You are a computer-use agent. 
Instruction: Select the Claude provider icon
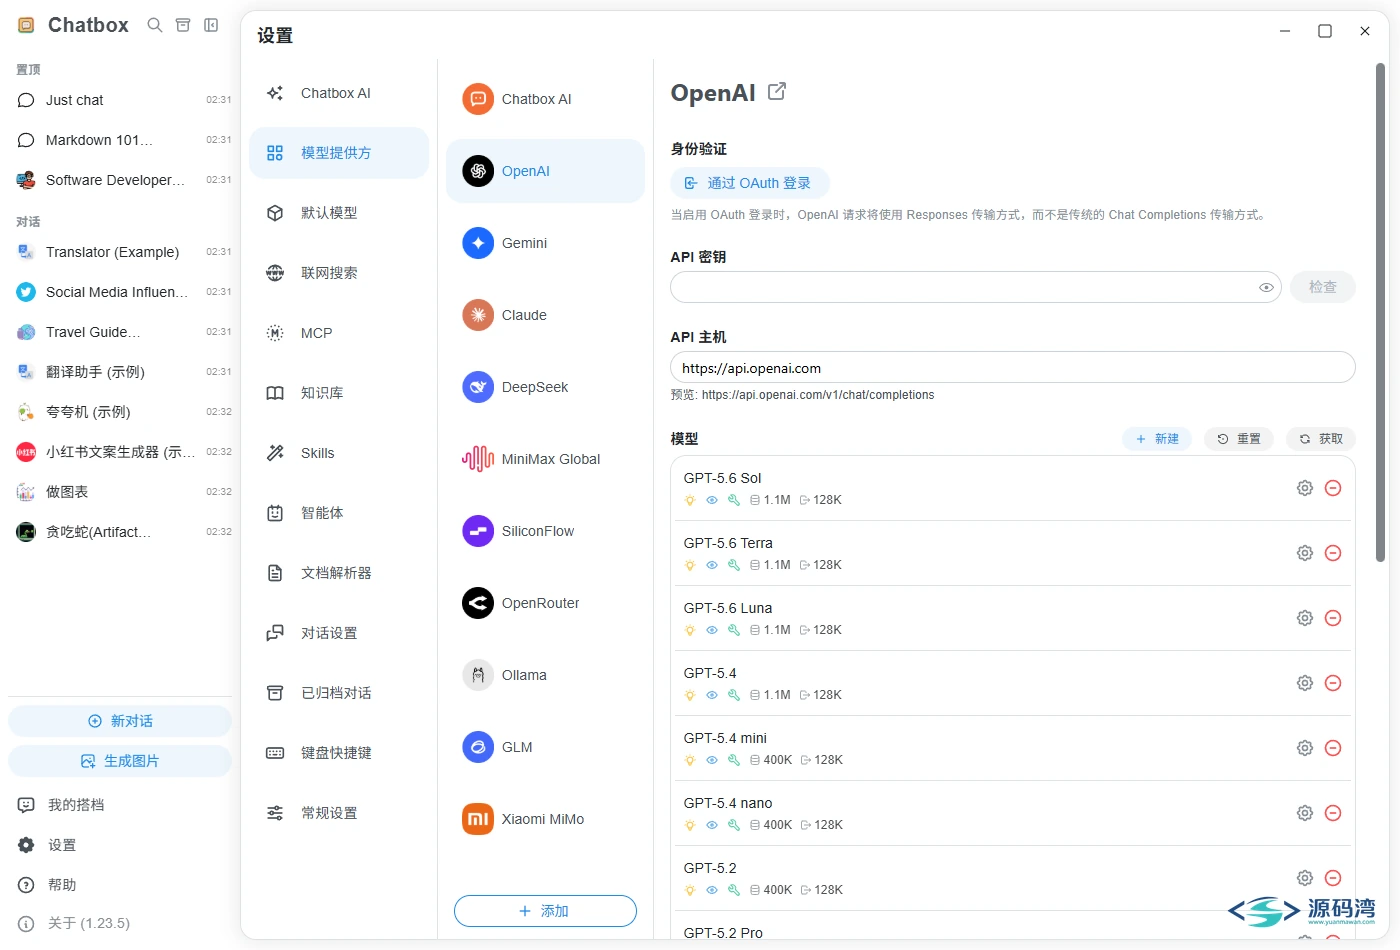click(478, 315)
